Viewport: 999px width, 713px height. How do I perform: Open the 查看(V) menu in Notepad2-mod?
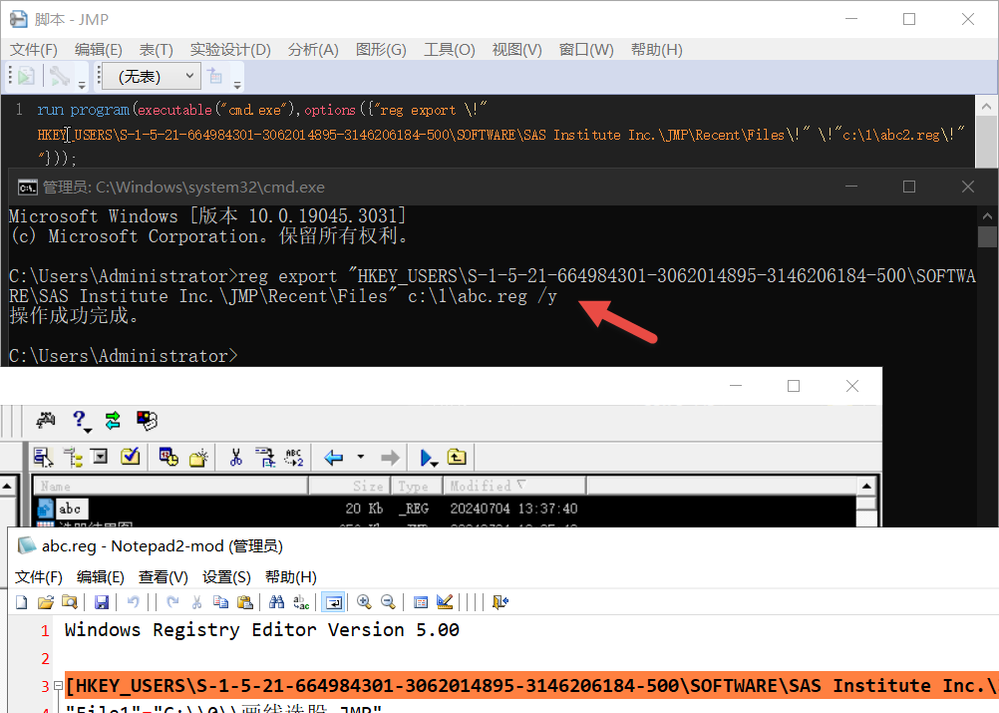[x=163, y=577]
